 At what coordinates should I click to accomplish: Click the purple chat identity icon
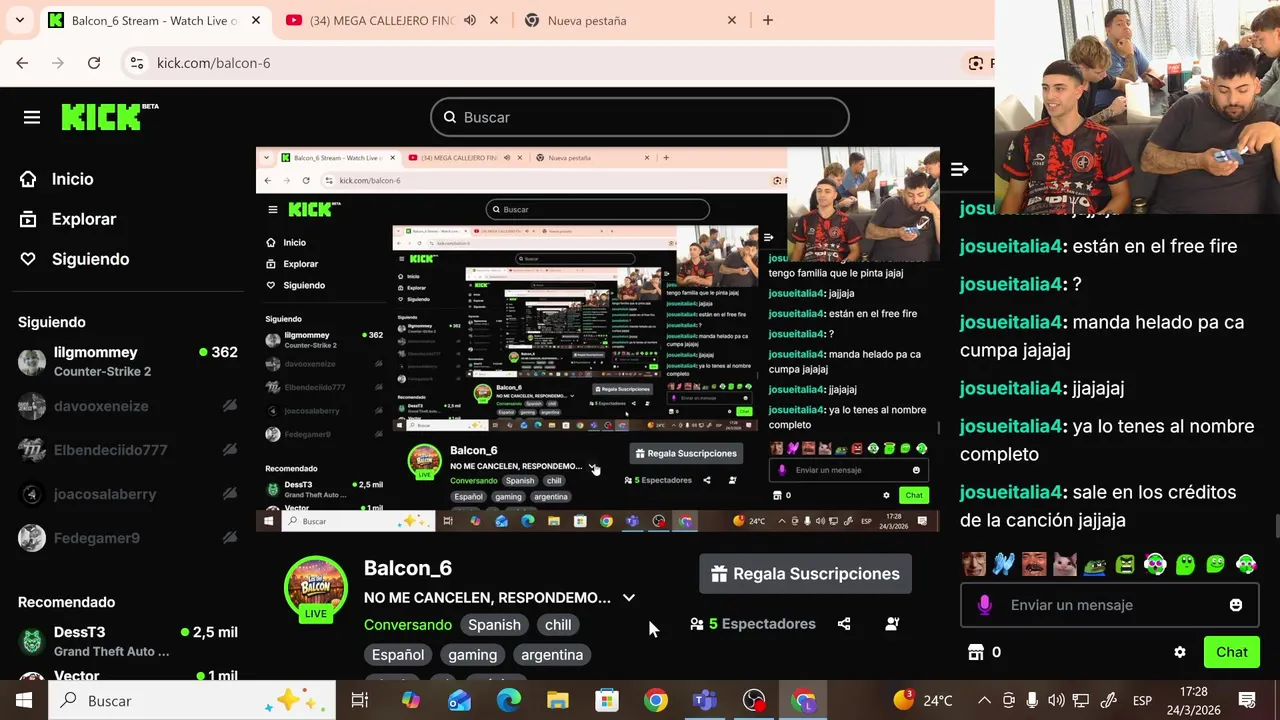tap(985, 605)
